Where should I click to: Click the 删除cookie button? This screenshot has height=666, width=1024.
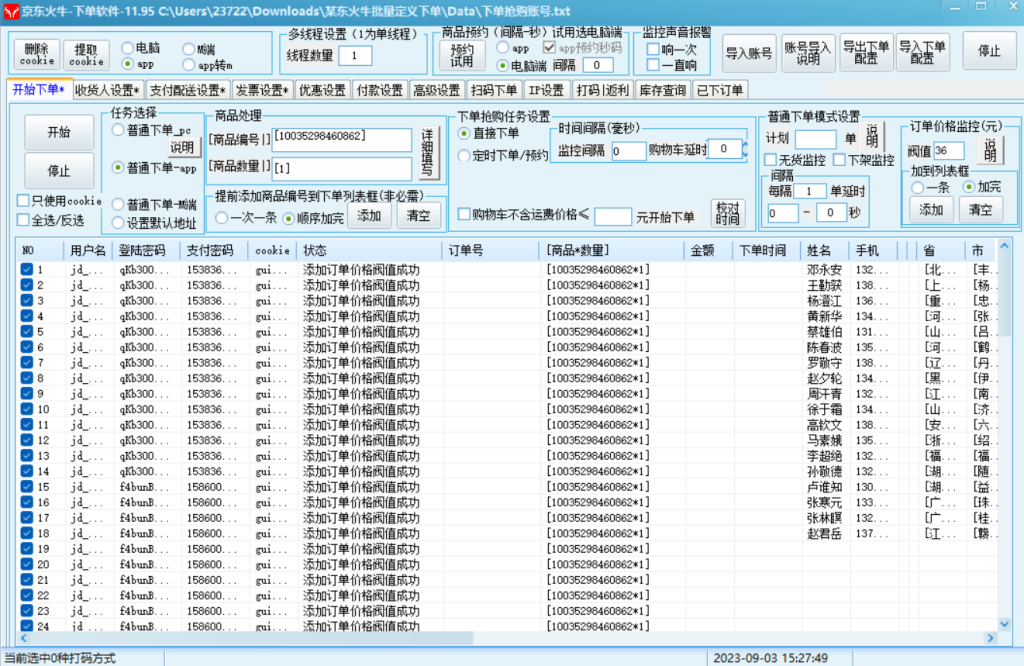pos(37,54)
